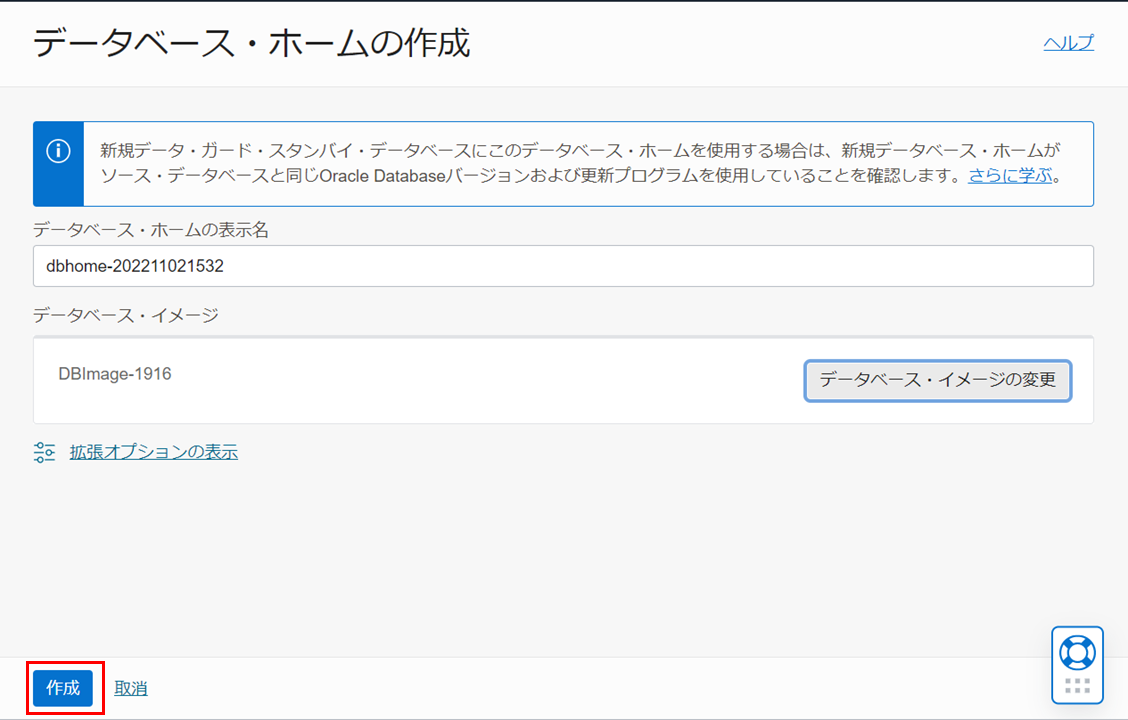Click the データベース・イメージ label
Viewport: 1128px width, 720px height.
click(x=125, y=315)
